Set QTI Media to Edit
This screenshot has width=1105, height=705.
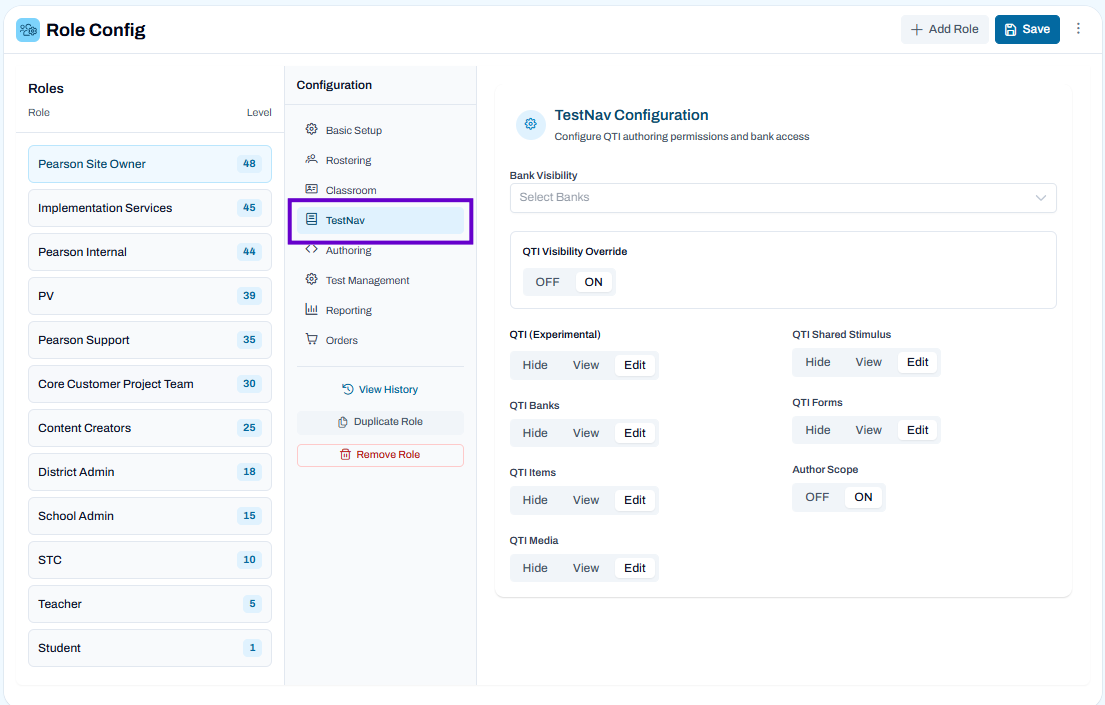[x=634, y=568]
